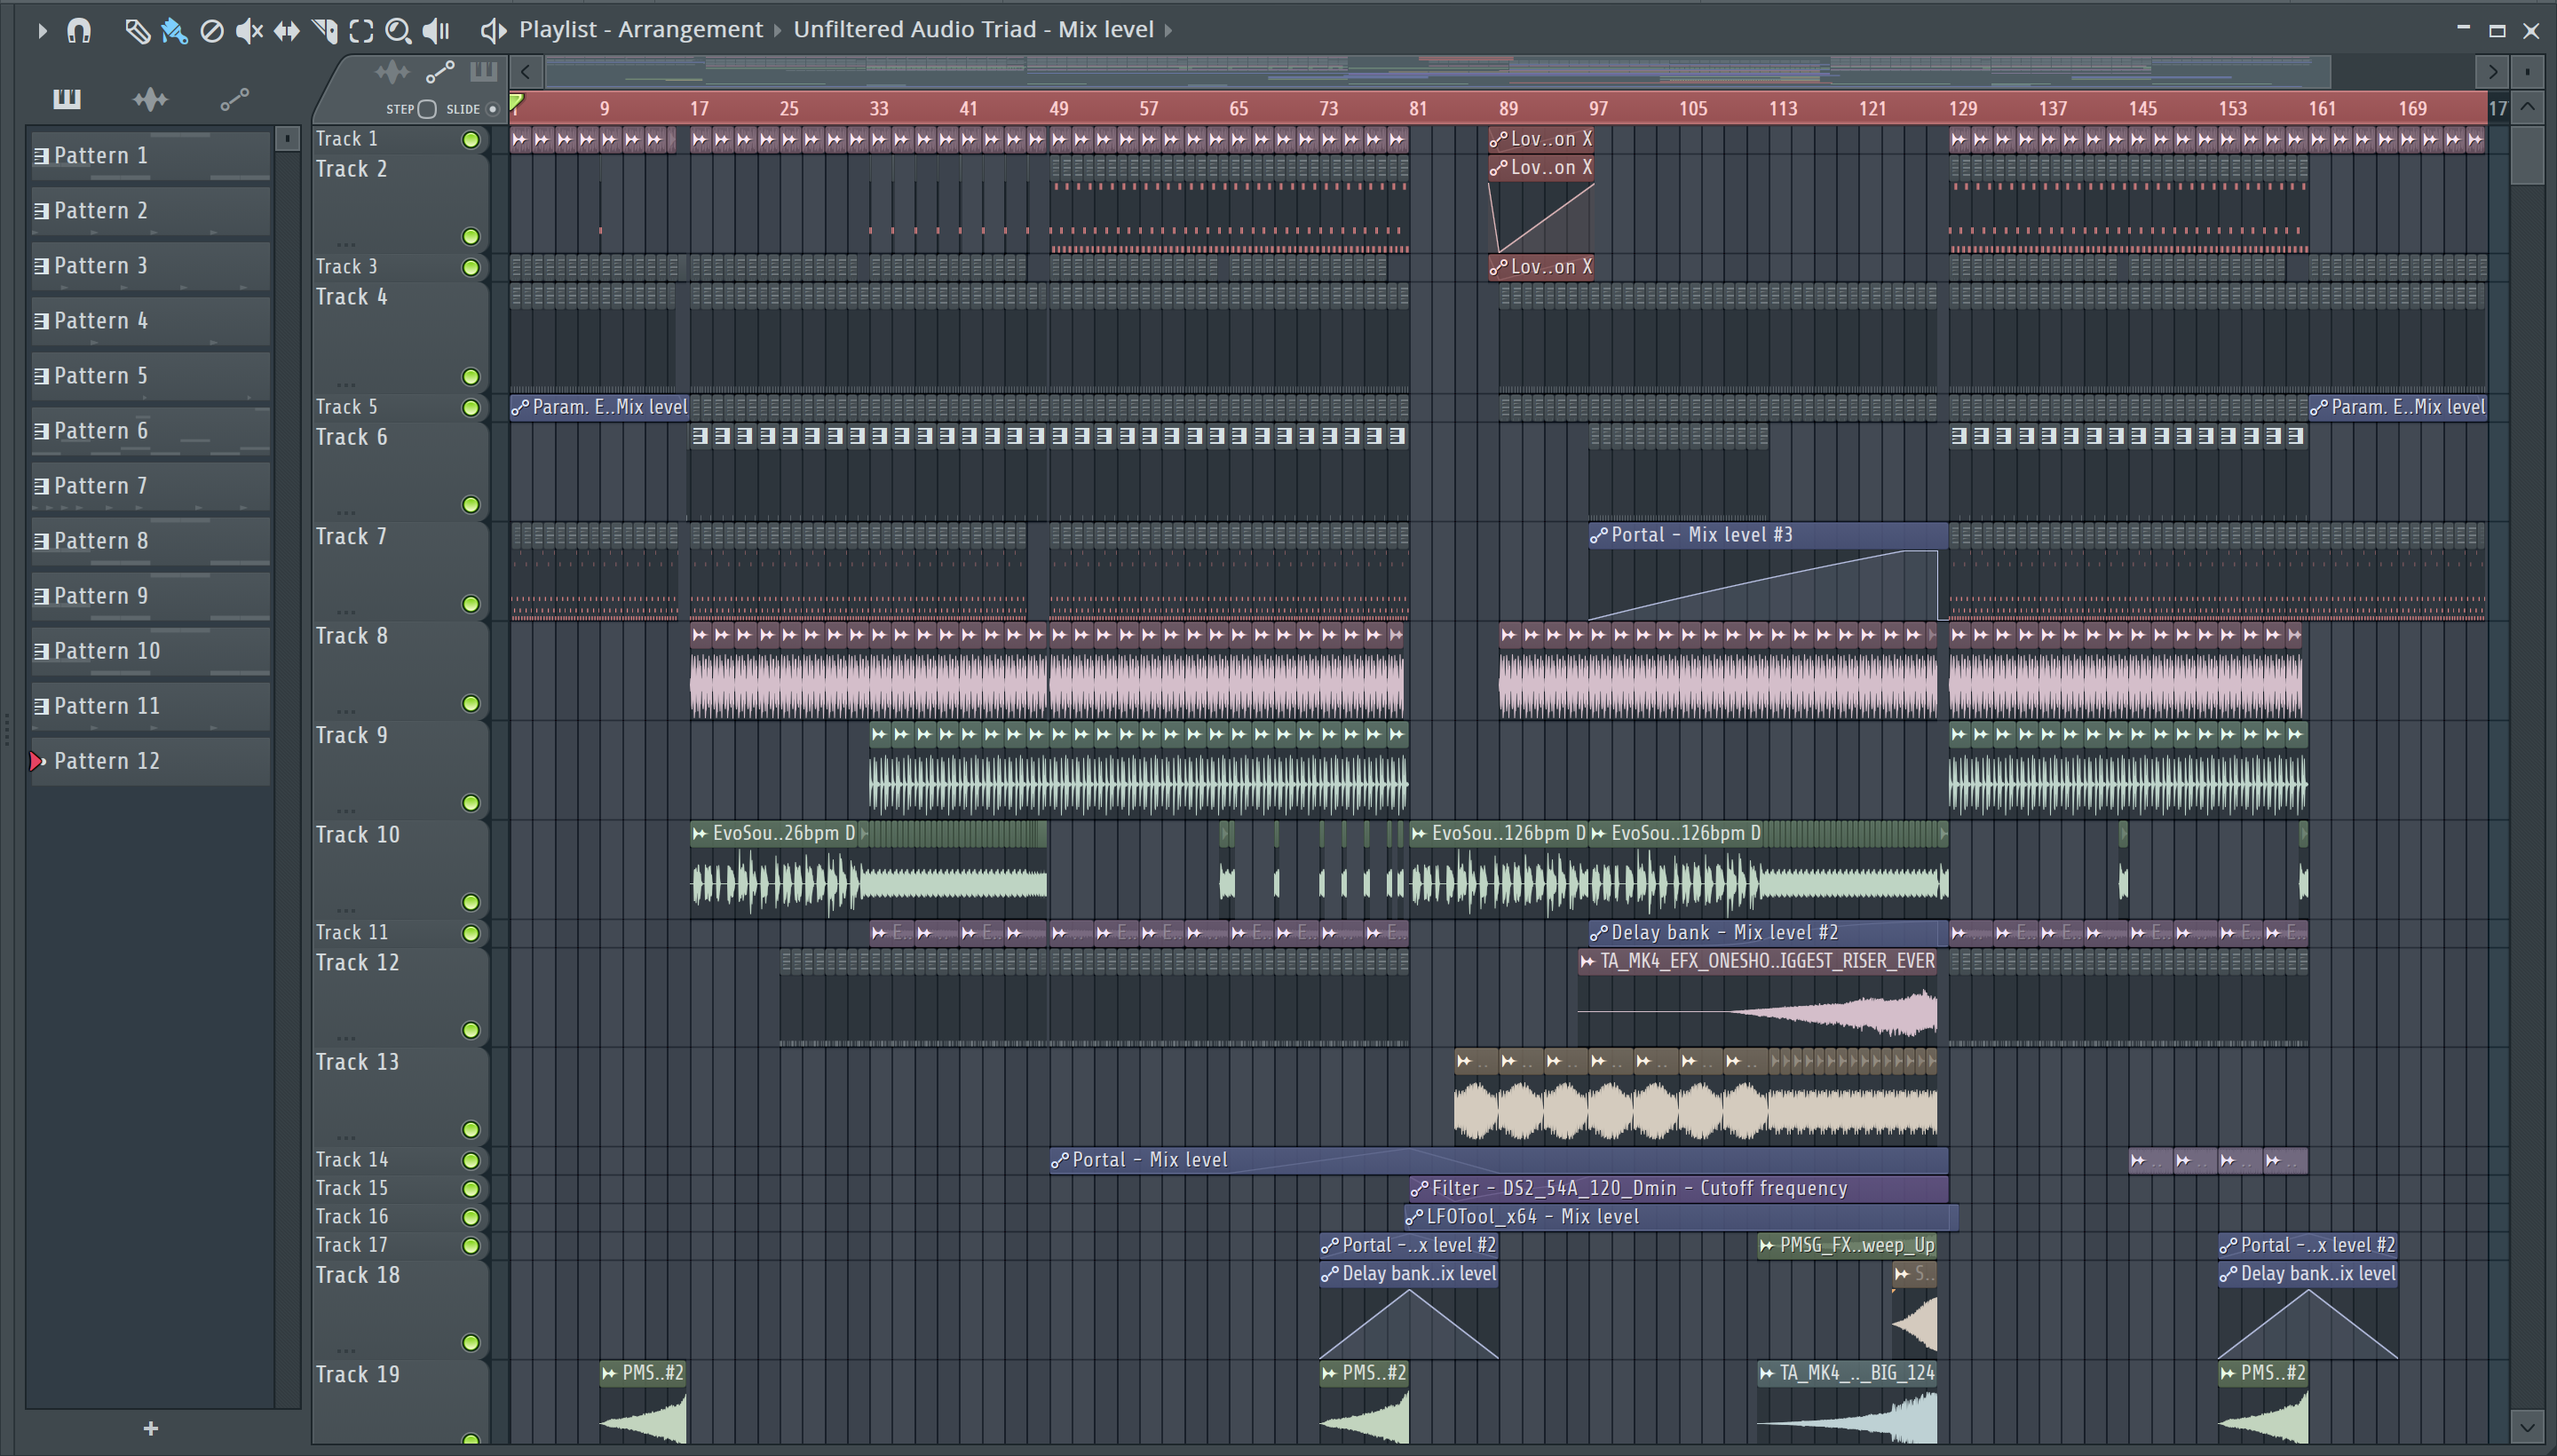Viewport: 2557px width, 1456px height.
Task: Focus automation clips in the playlist header
Action: (440, 72)
